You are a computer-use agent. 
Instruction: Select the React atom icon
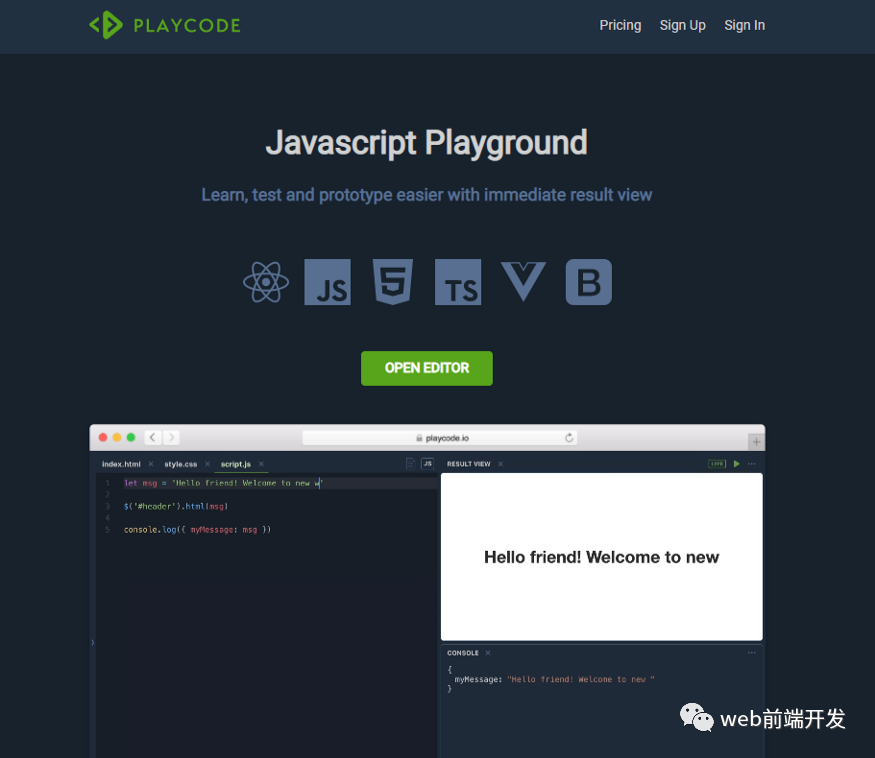point(266,282)
